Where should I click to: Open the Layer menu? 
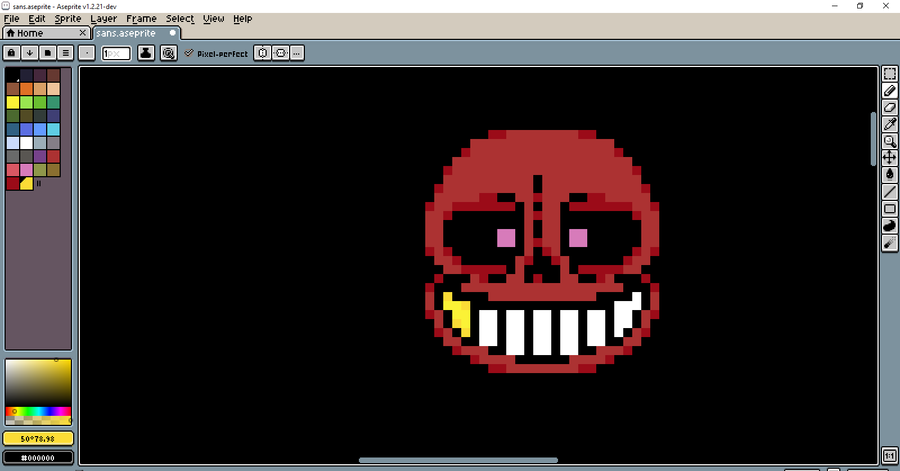103,19
